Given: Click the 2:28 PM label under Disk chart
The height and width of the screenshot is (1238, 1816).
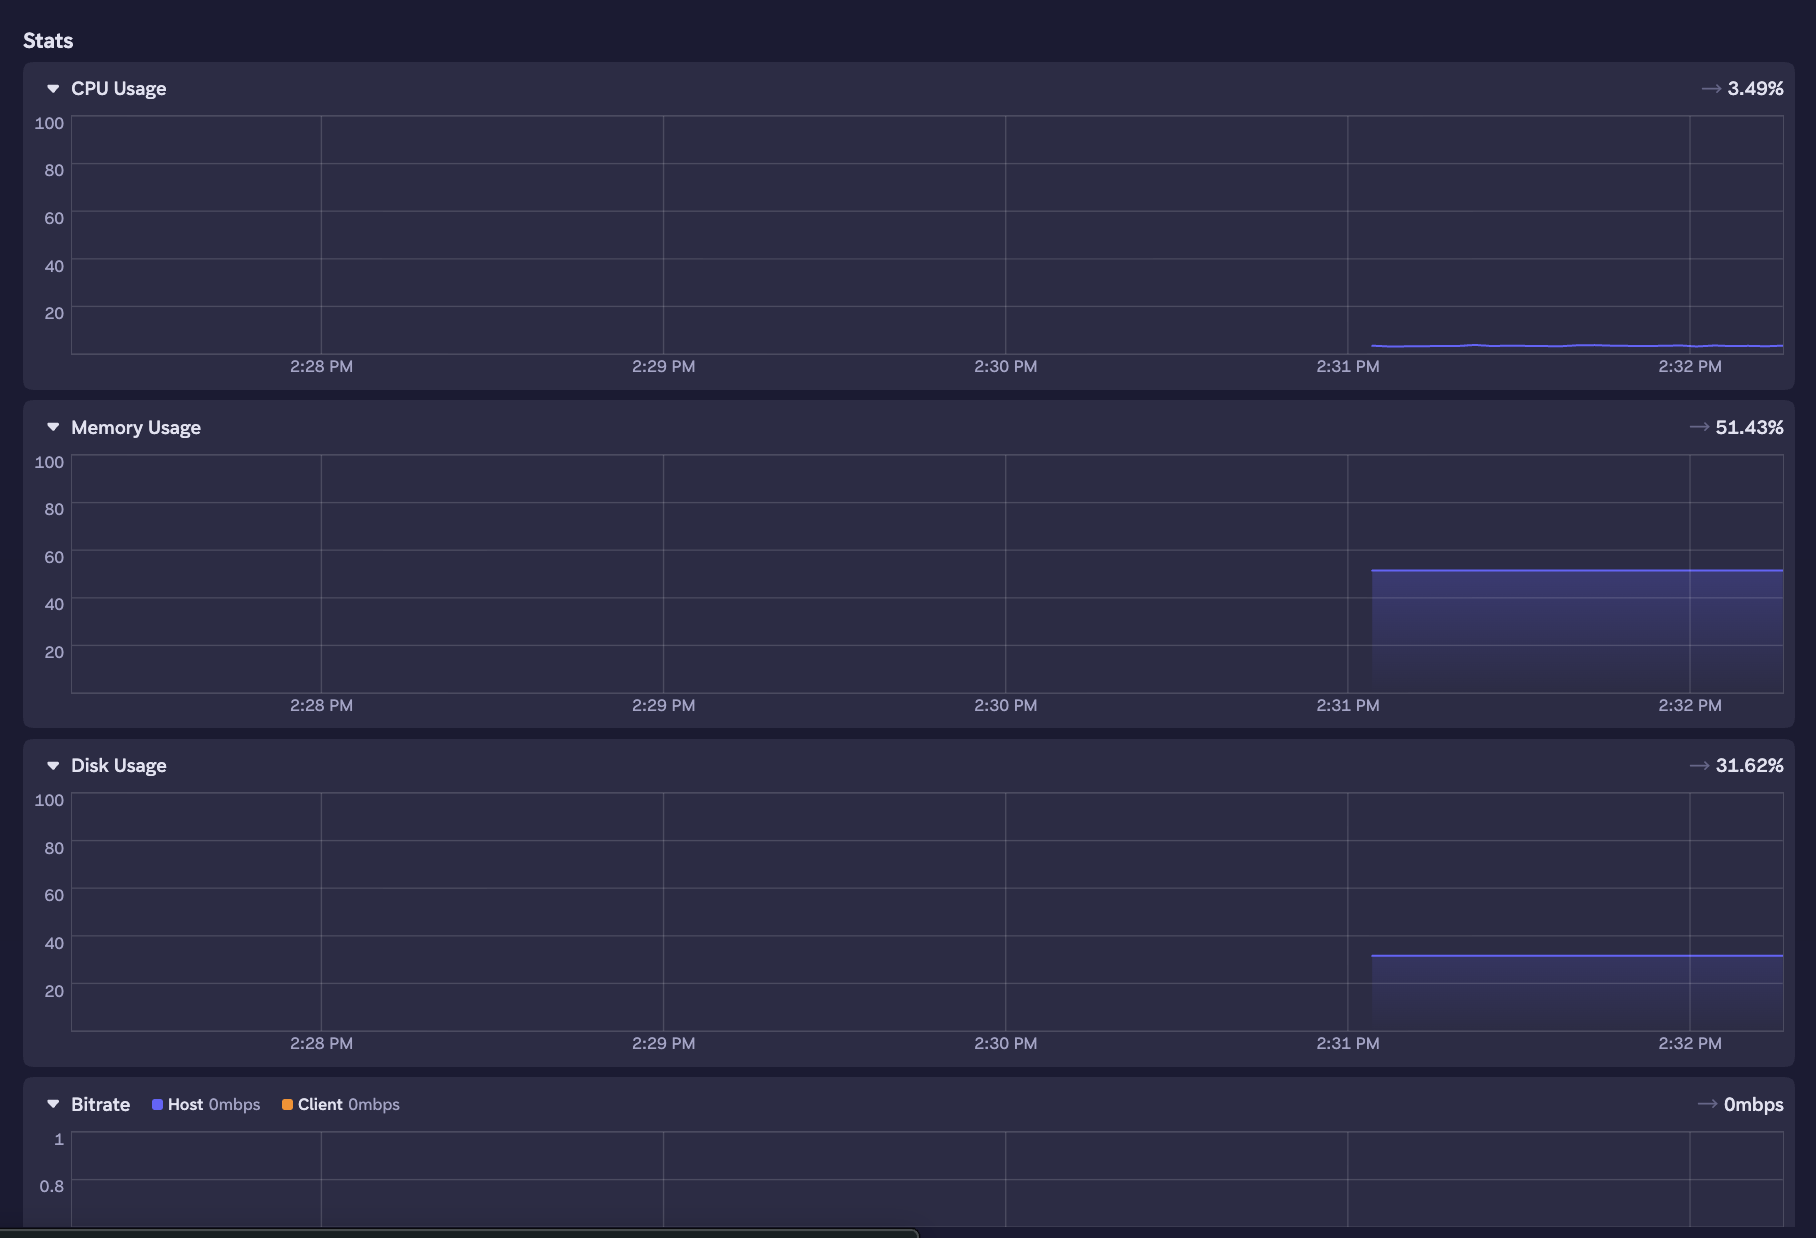Looking at the screenshot, I should point(321,1044).
